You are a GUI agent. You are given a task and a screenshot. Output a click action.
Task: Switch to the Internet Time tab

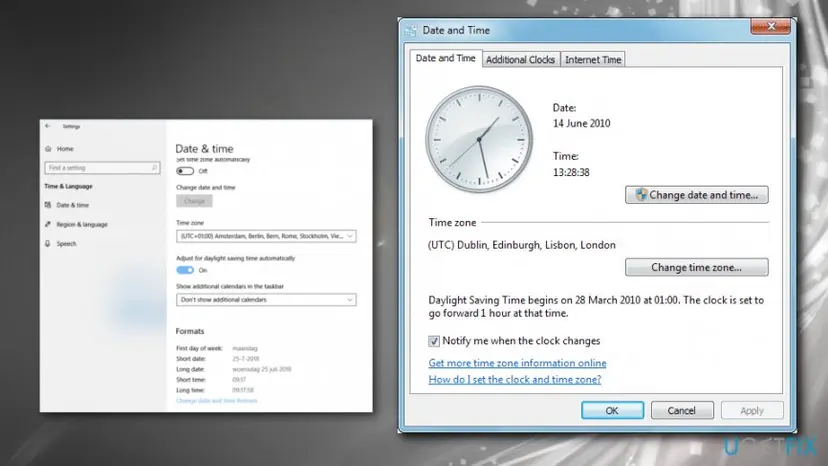(593, 60)
